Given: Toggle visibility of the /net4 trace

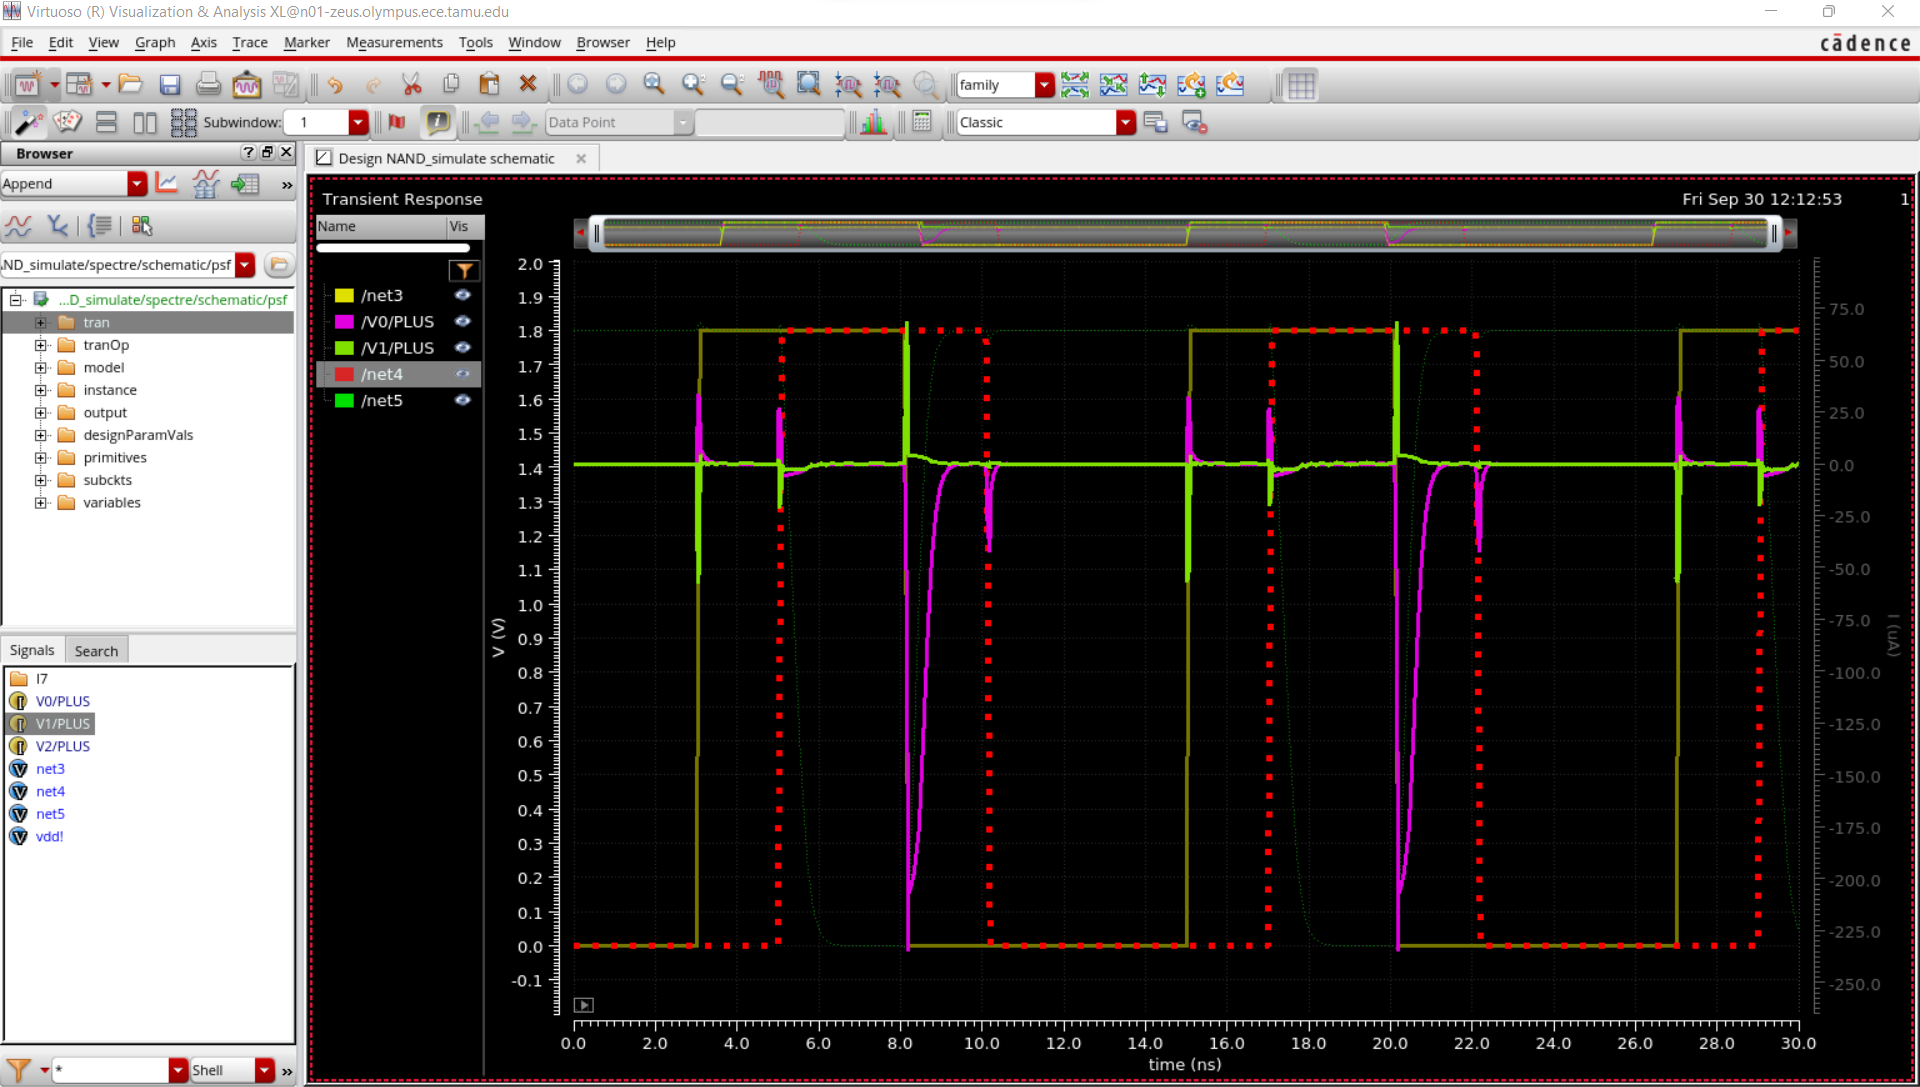Looking at the screenshot, I should click(x=462, y=373).
